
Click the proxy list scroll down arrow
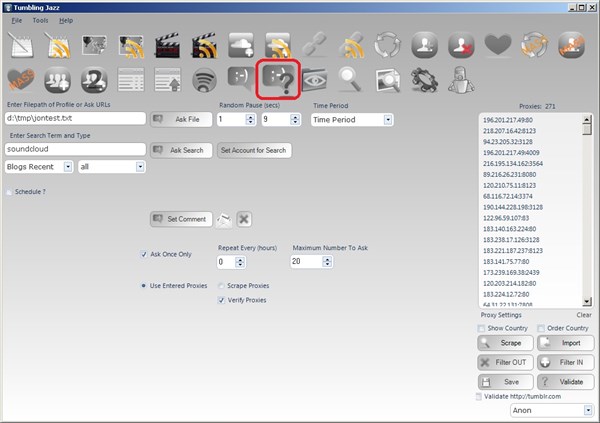tap(587, 302)
